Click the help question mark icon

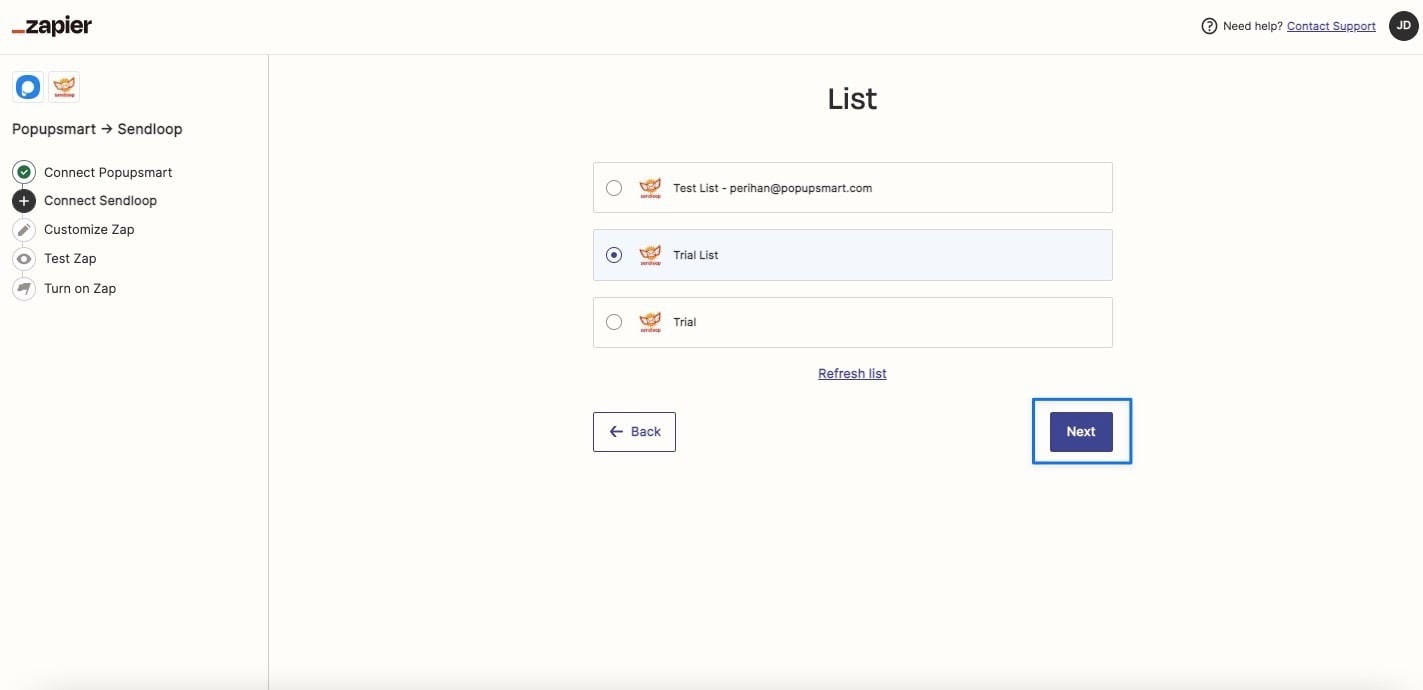[x=1209, y=26]
